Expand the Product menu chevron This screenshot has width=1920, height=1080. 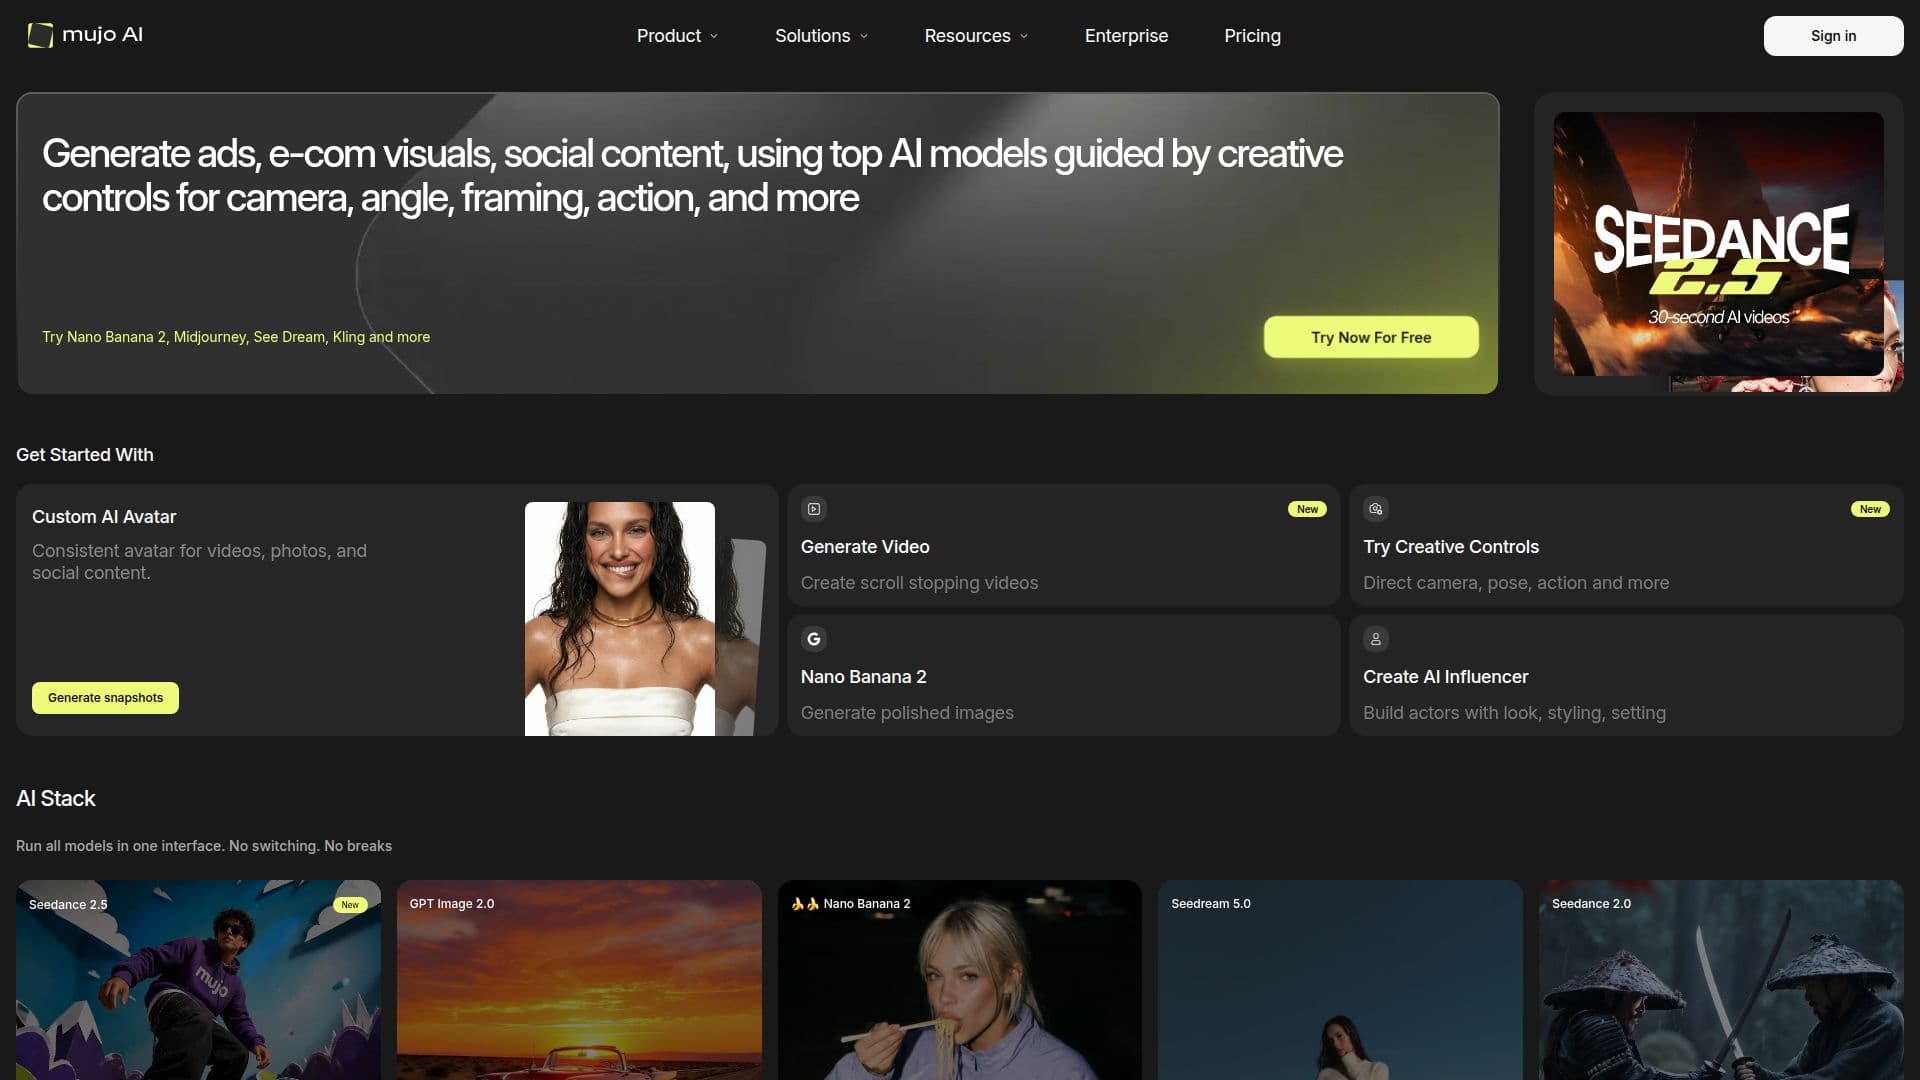(714, 36)
